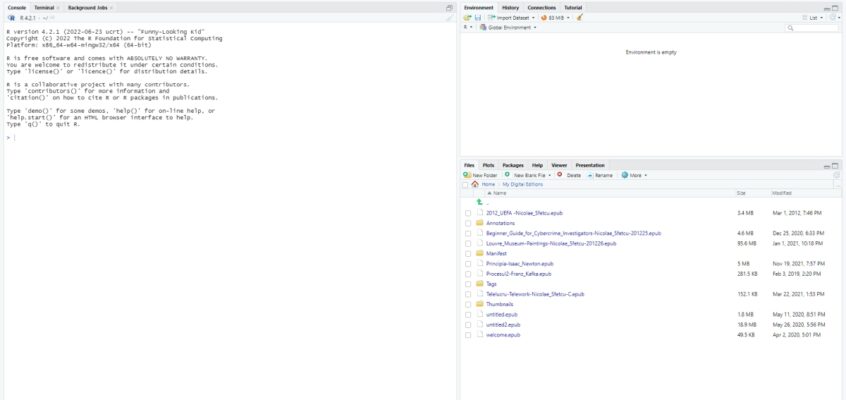Click the New Folder button

point(481,175)
